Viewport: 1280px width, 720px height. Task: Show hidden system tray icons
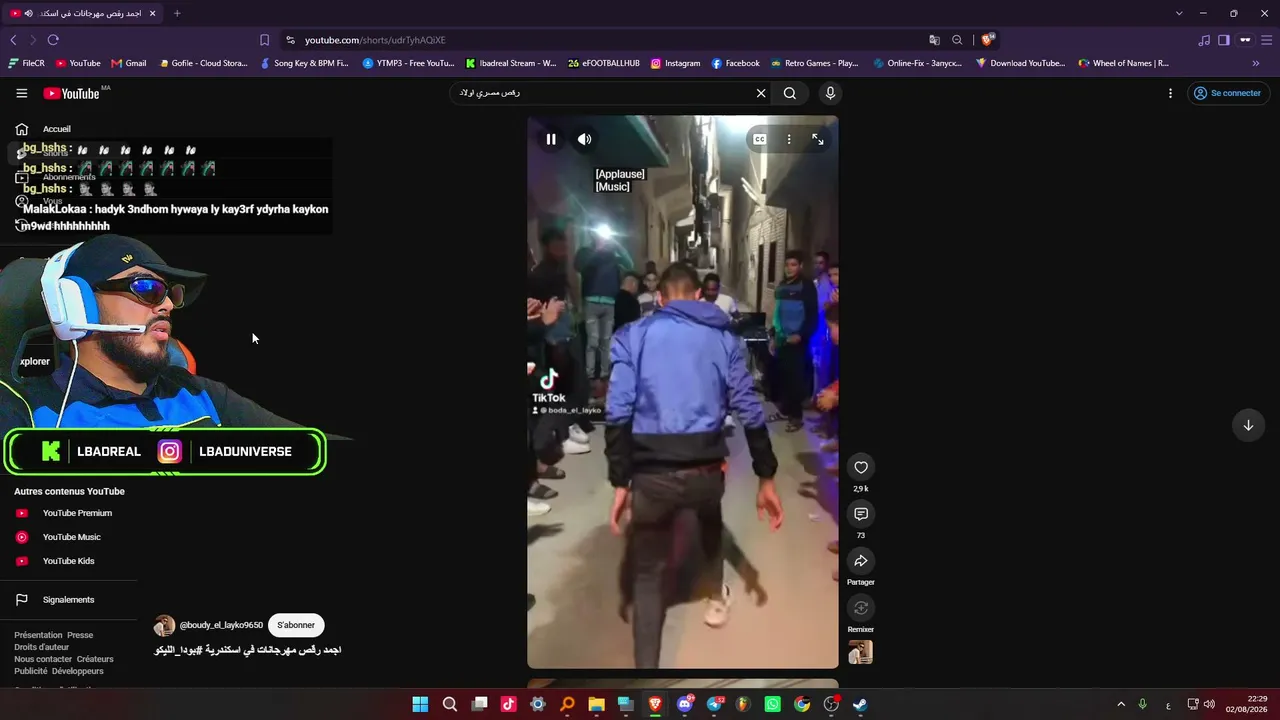(1121, 704)
